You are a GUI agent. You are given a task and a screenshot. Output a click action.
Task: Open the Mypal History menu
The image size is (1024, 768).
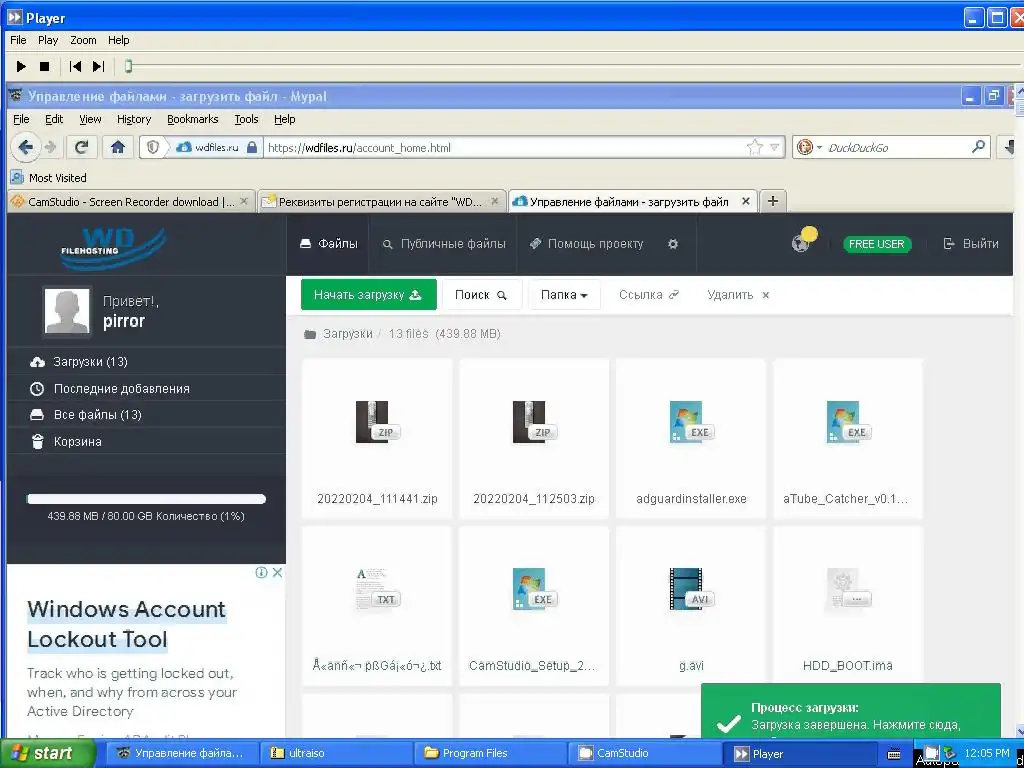point(134,119)
